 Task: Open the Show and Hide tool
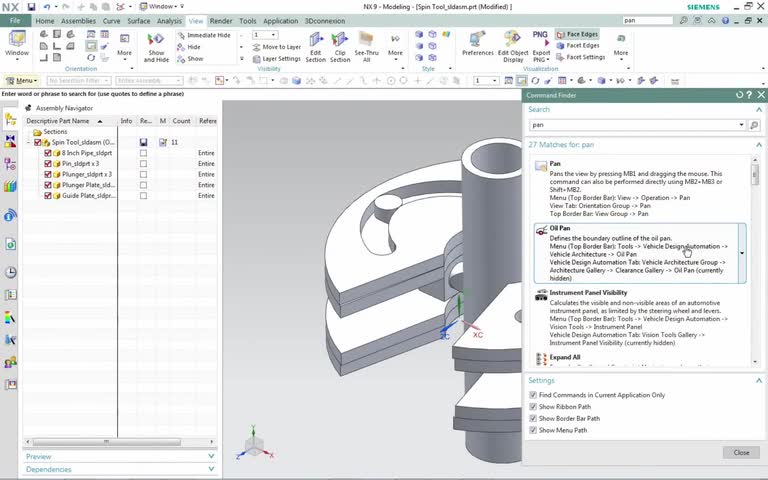pos(156,47)
